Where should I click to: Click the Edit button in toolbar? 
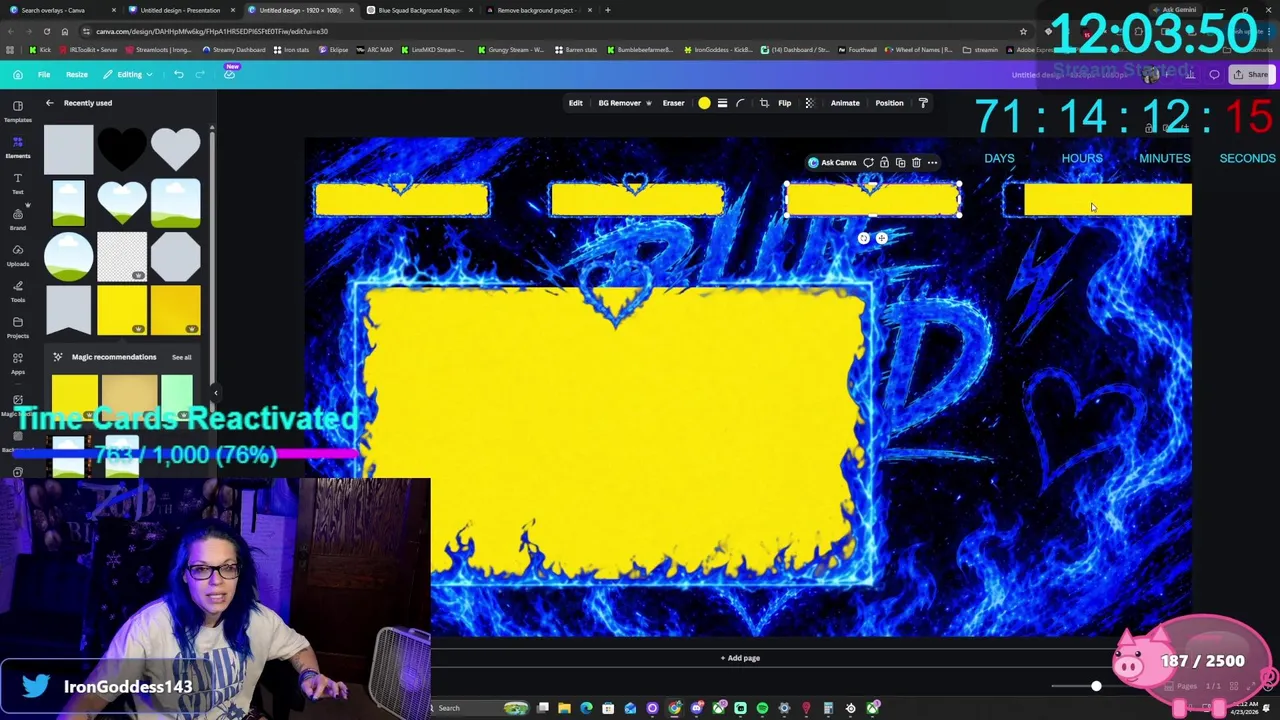pos(575,103)
